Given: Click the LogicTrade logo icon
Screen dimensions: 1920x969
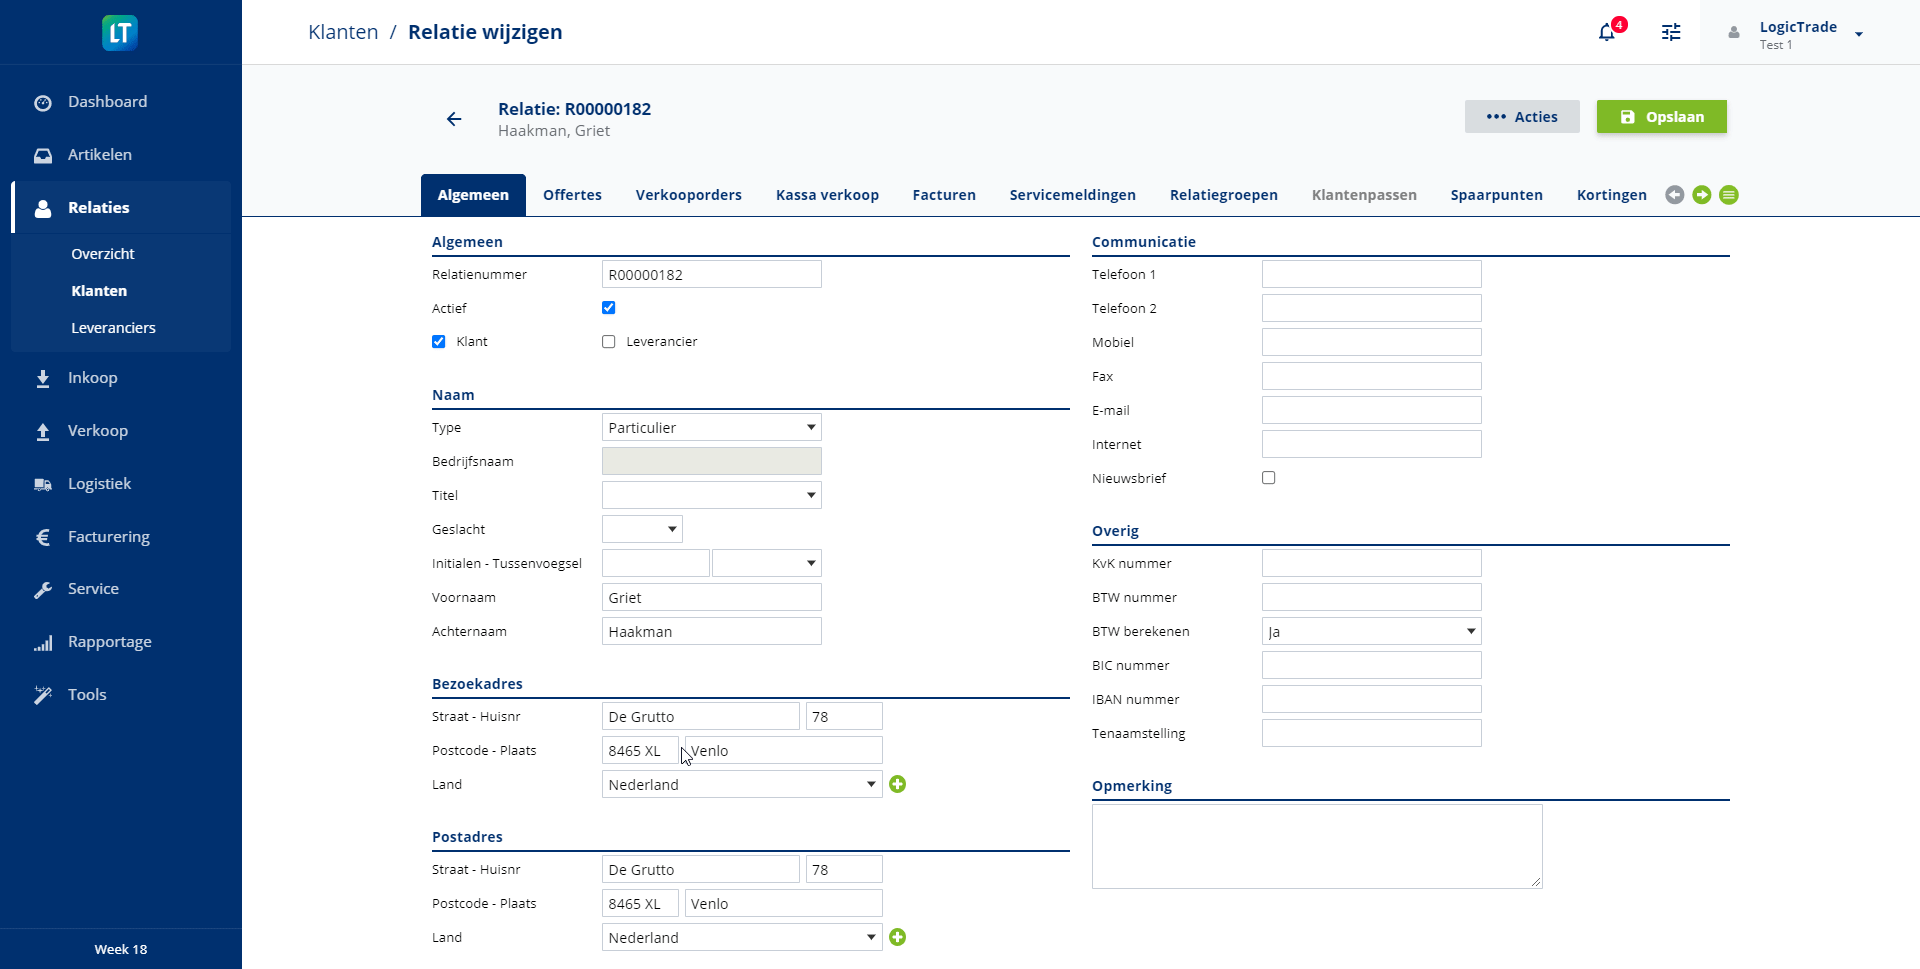Looking at the screenshot, I should click(120, 33).
